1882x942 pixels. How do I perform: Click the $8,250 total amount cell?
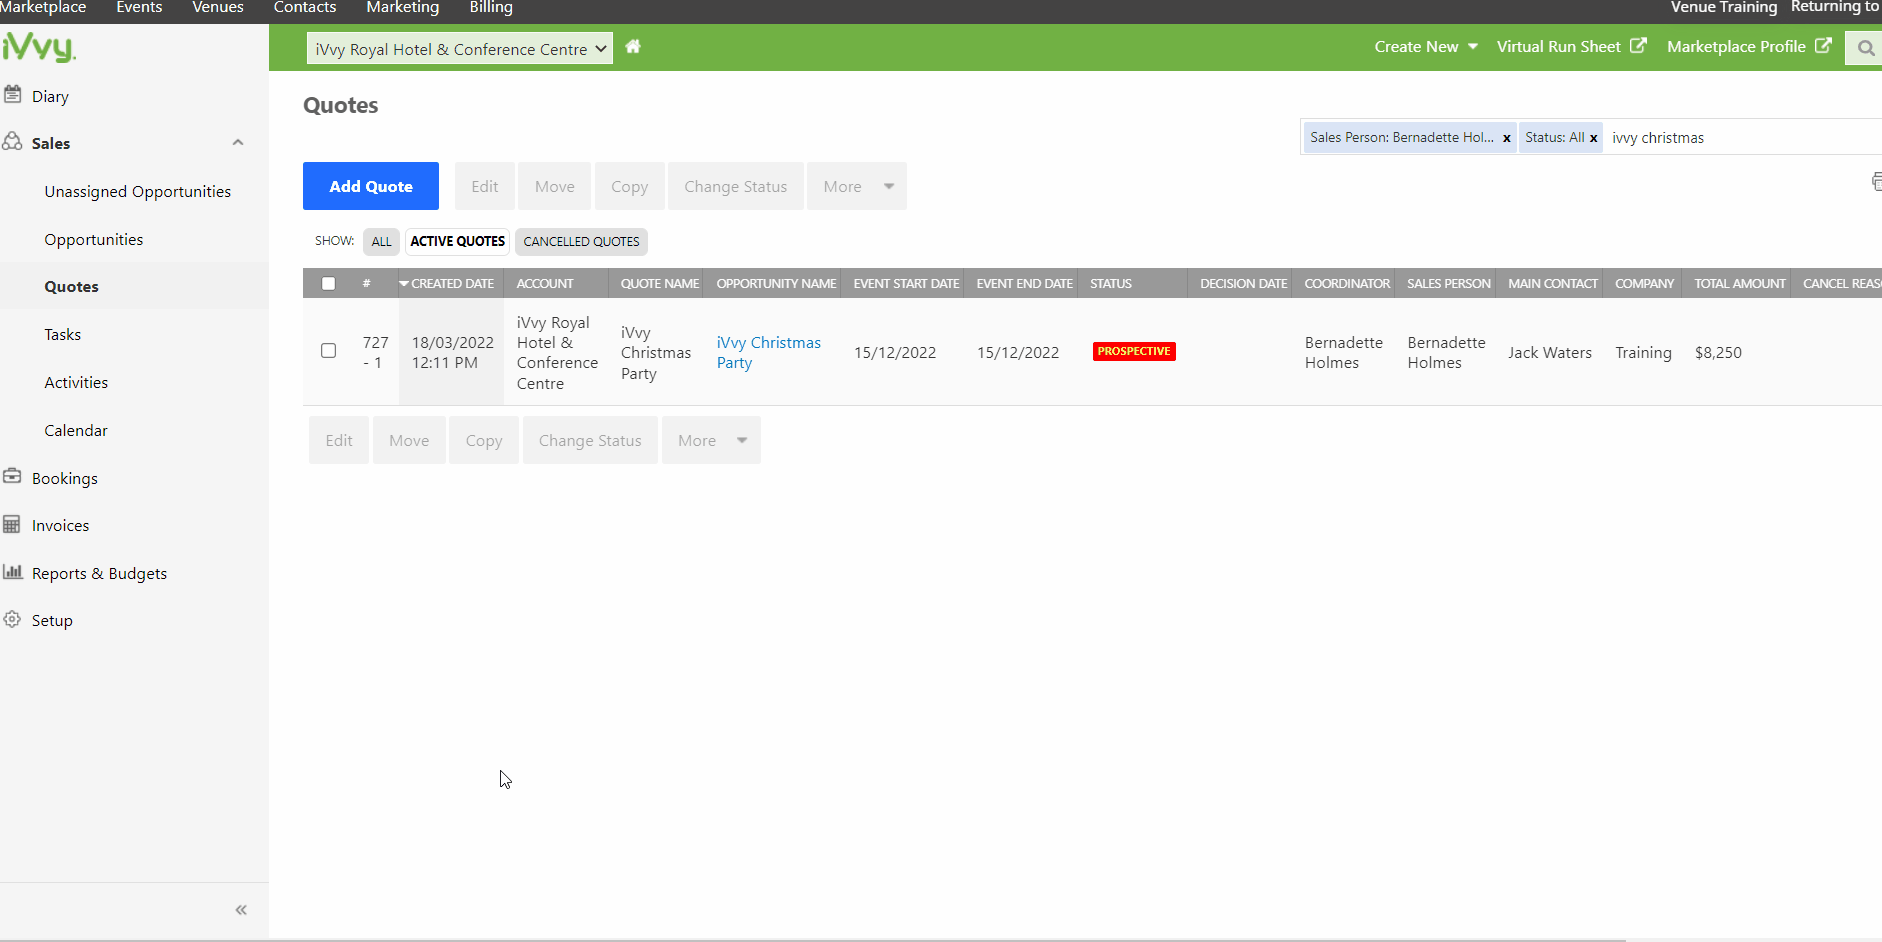(x=1718, y=352)
